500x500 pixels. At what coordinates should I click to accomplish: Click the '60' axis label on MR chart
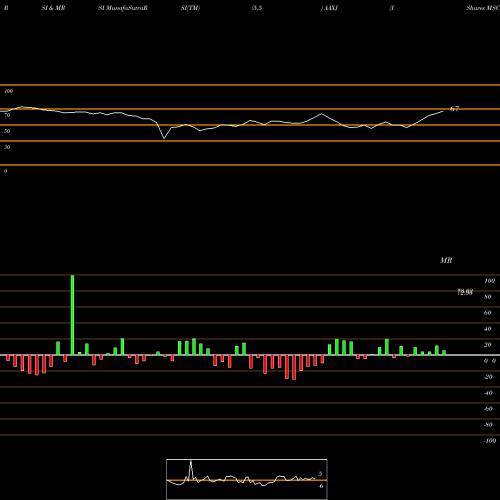click(488, 313)
